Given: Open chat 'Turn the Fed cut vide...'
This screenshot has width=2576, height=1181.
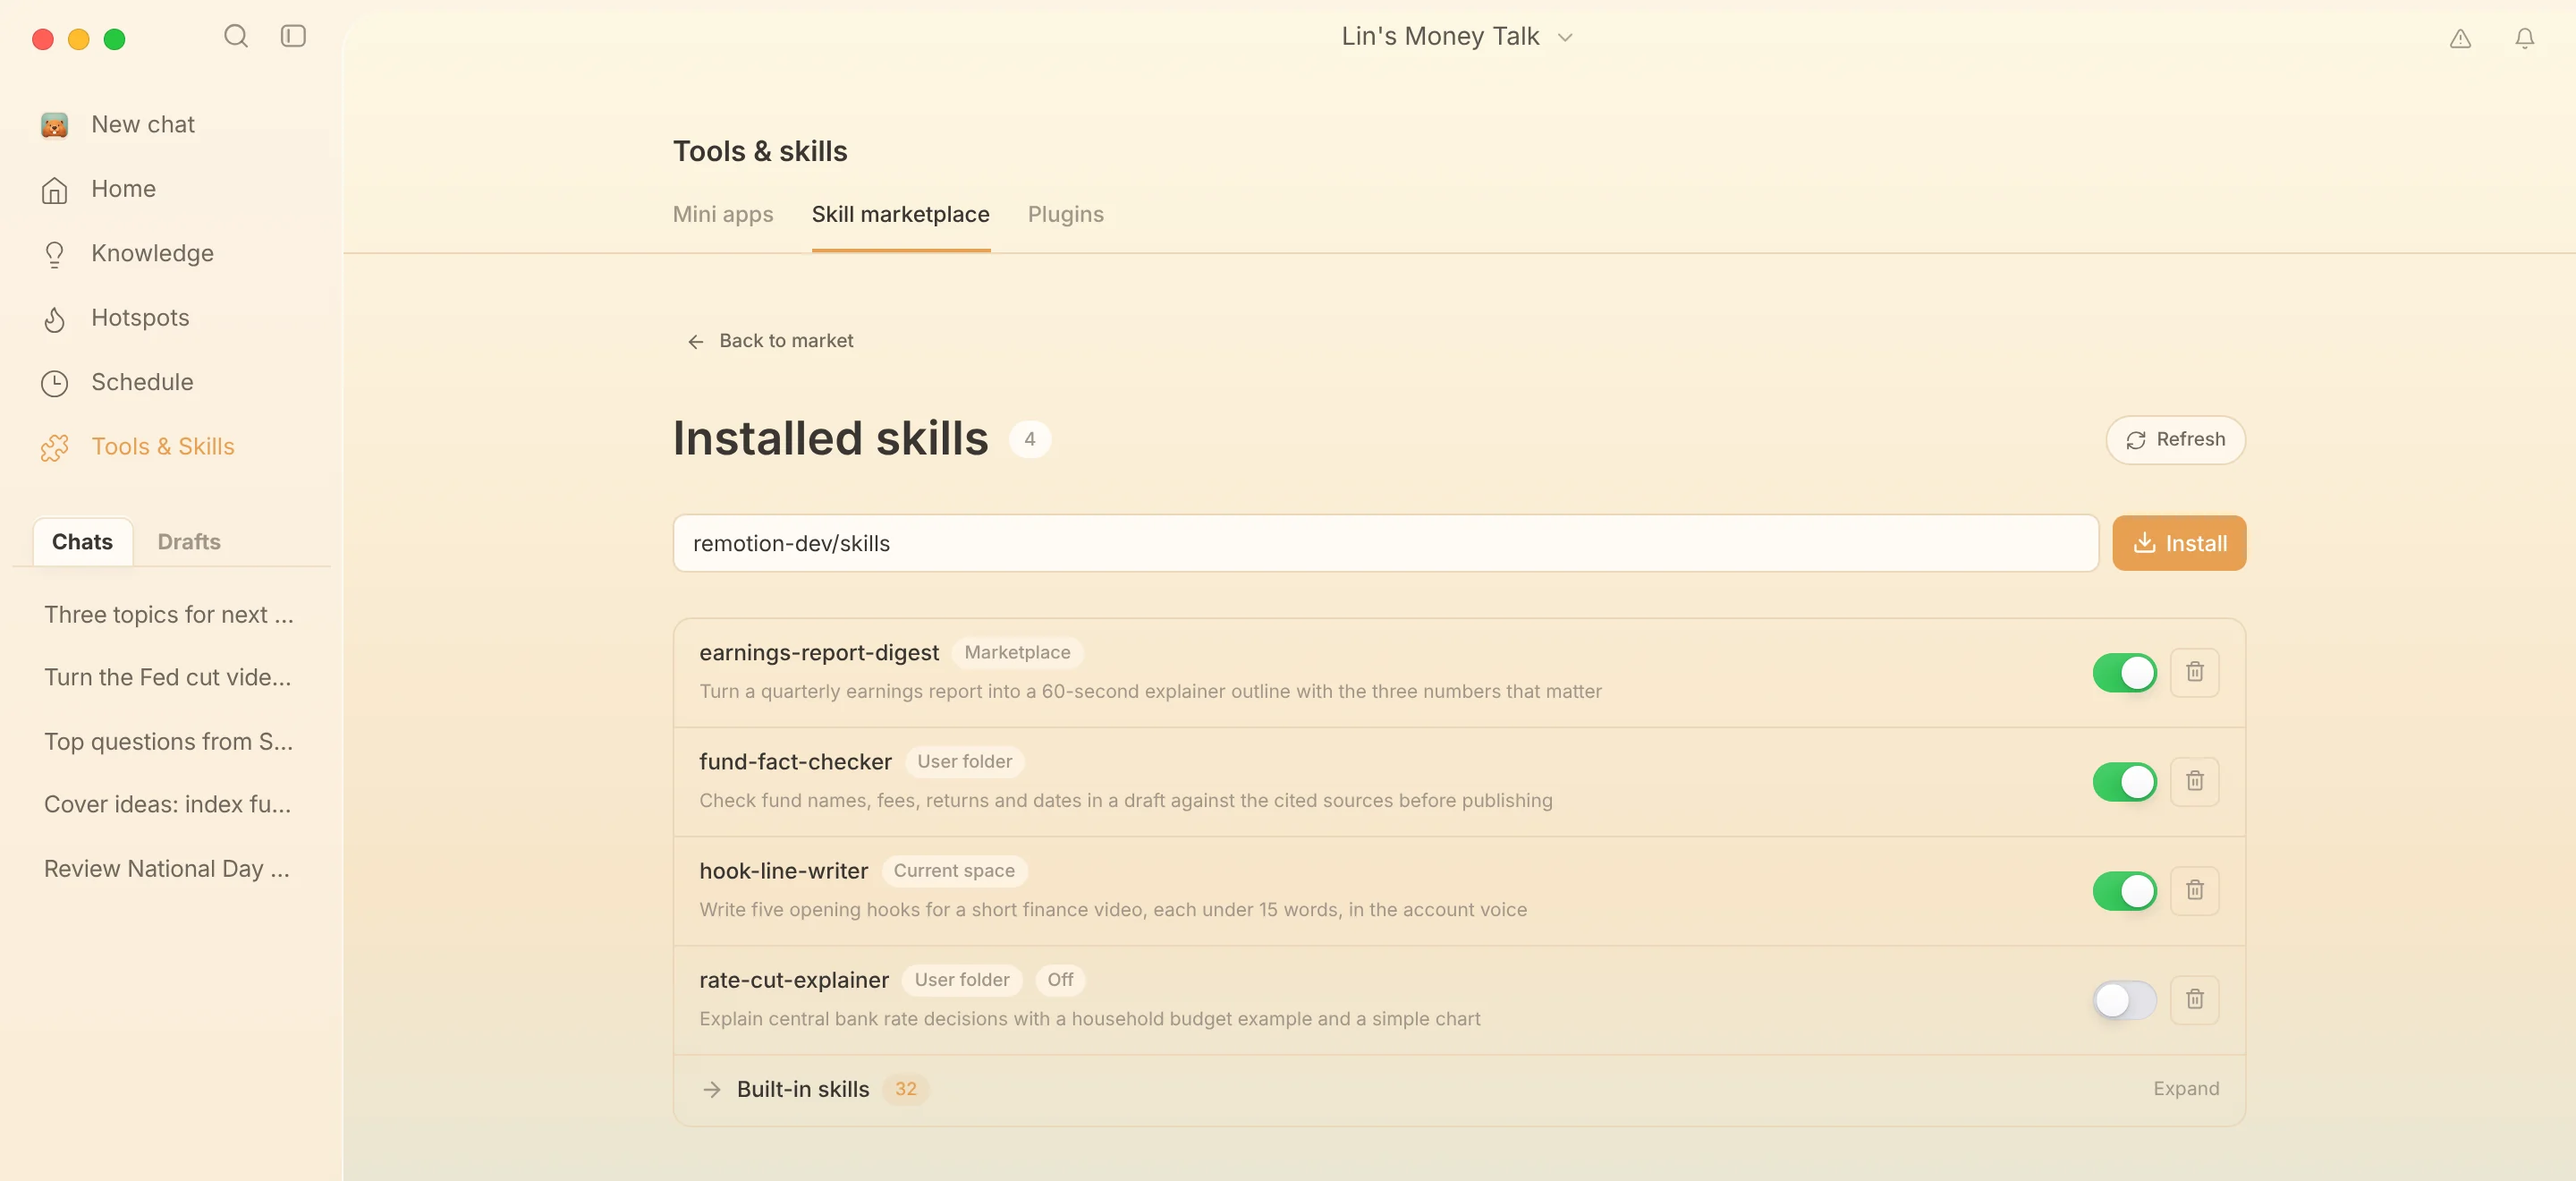Looking at the screenshot, I should click(168, 677).
